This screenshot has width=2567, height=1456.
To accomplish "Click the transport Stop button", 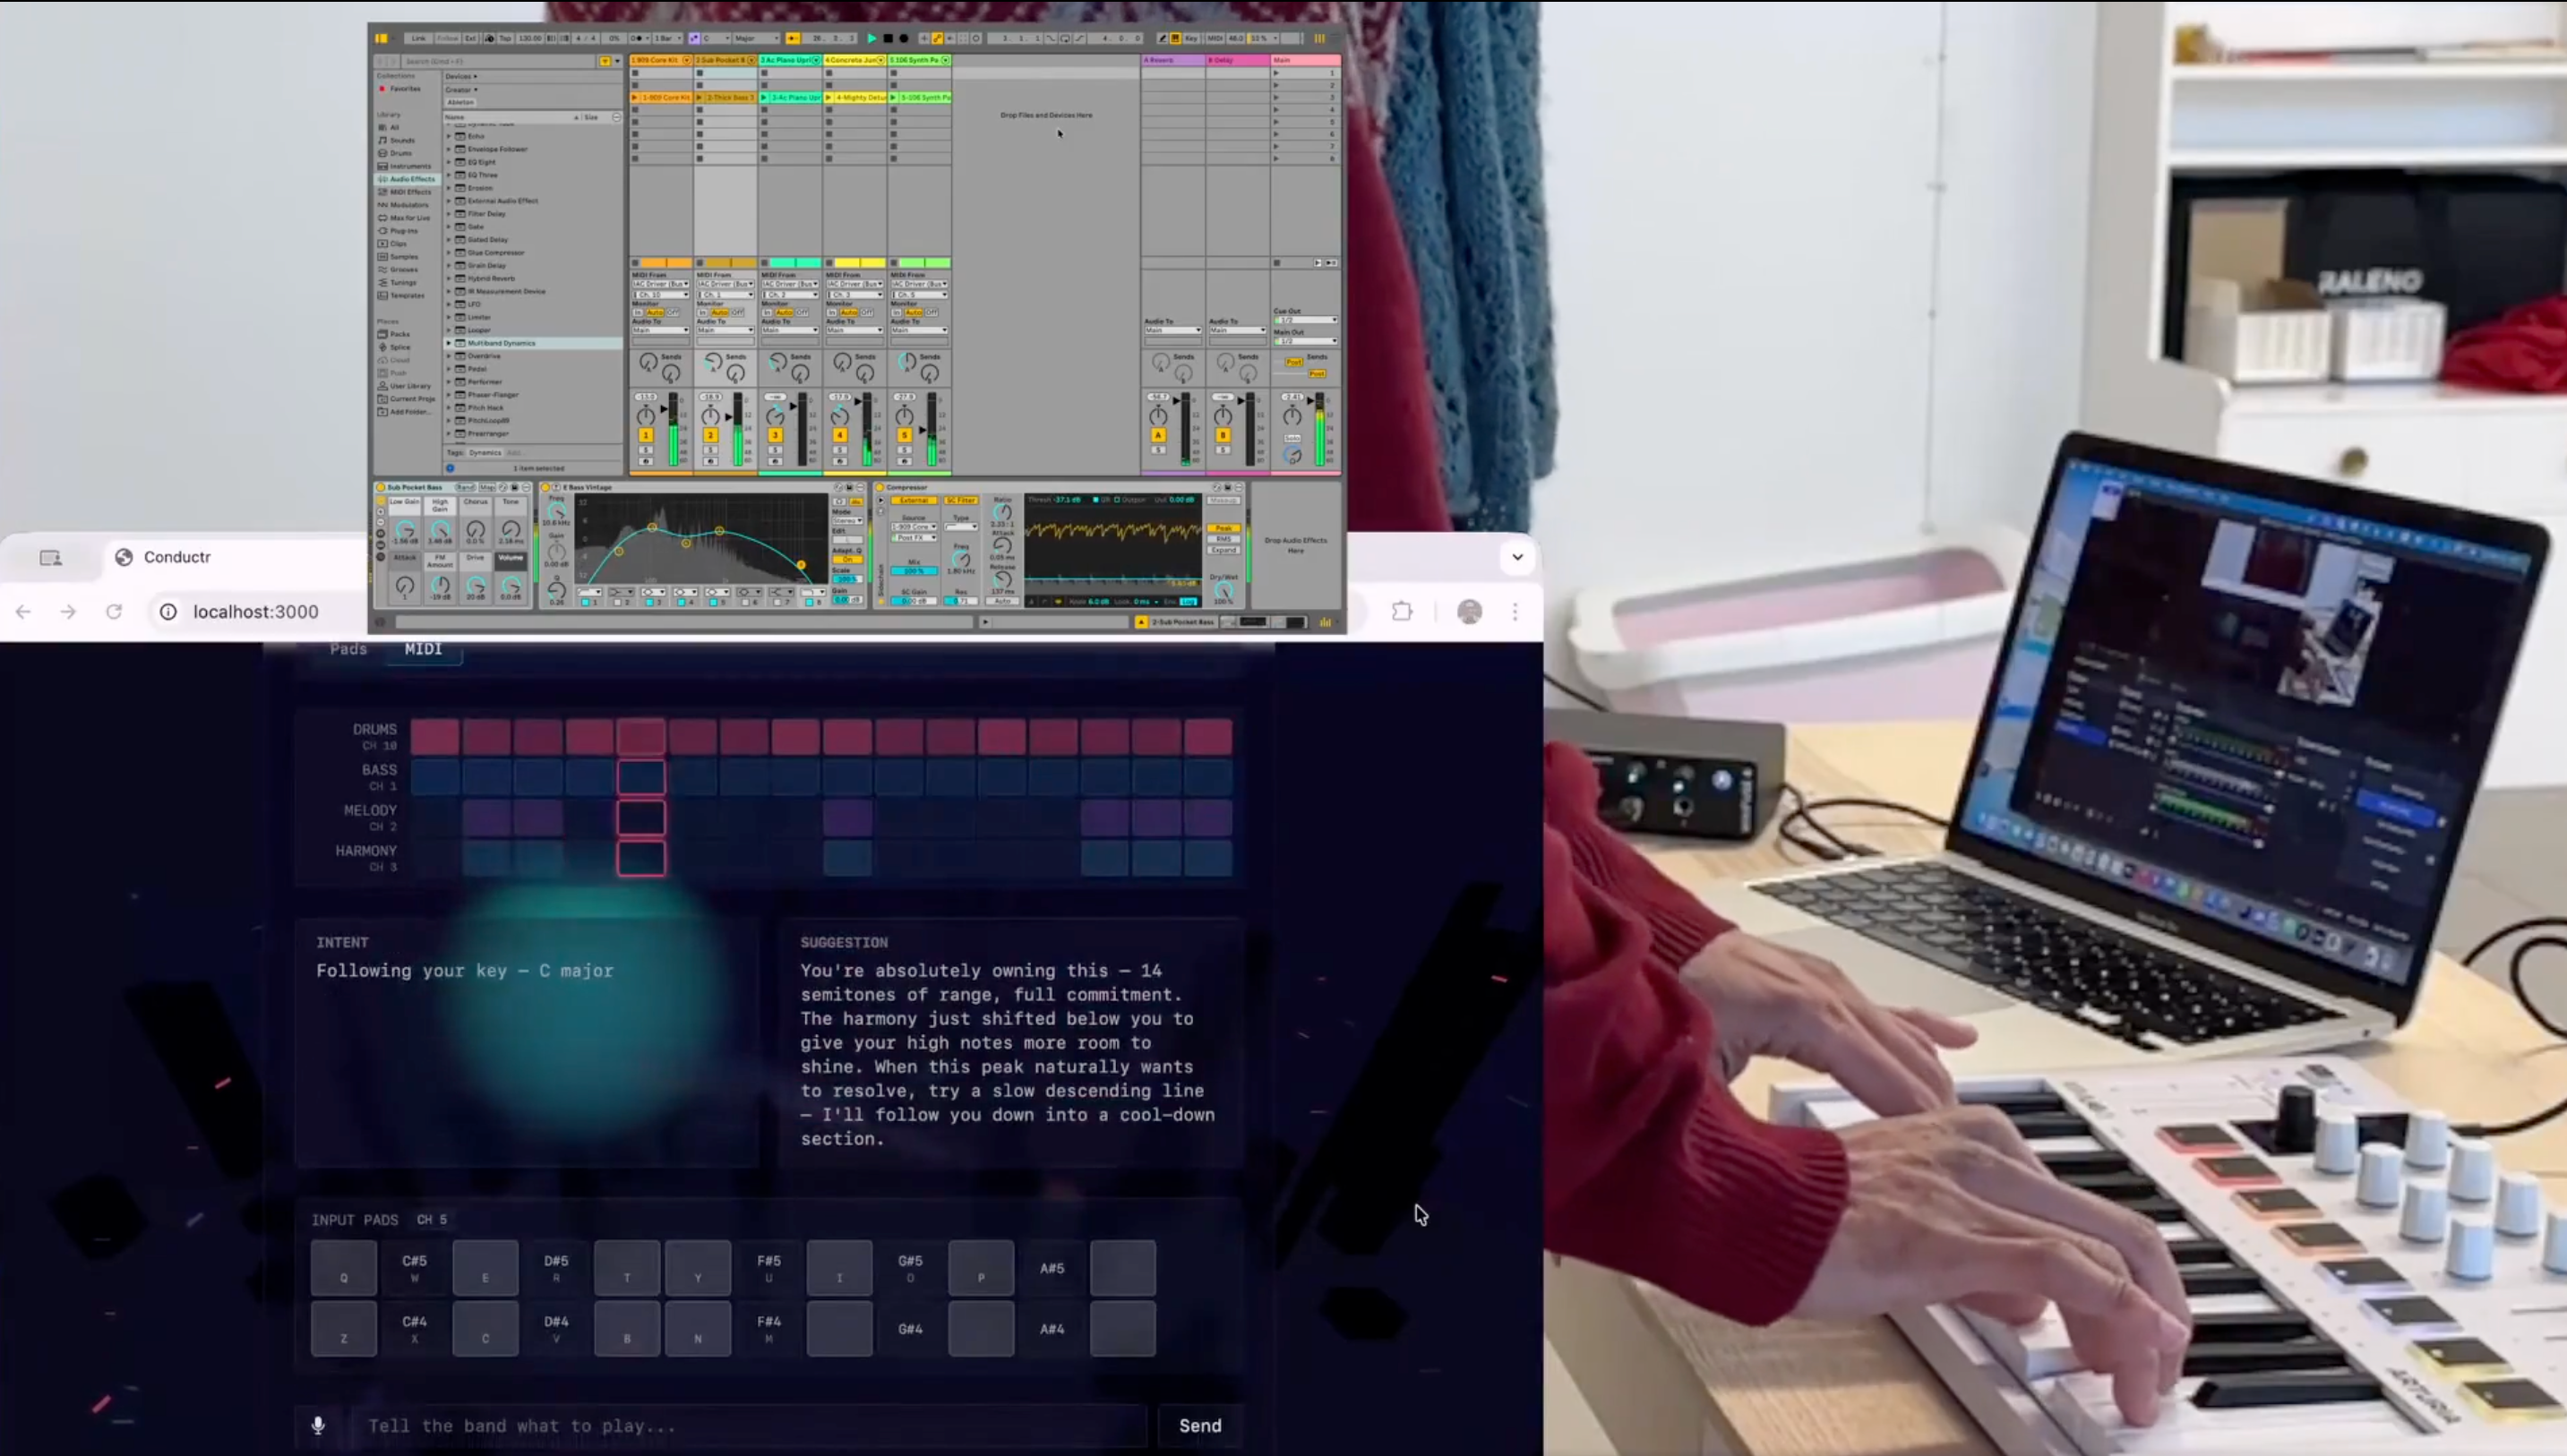I will [x=888, y=38].
